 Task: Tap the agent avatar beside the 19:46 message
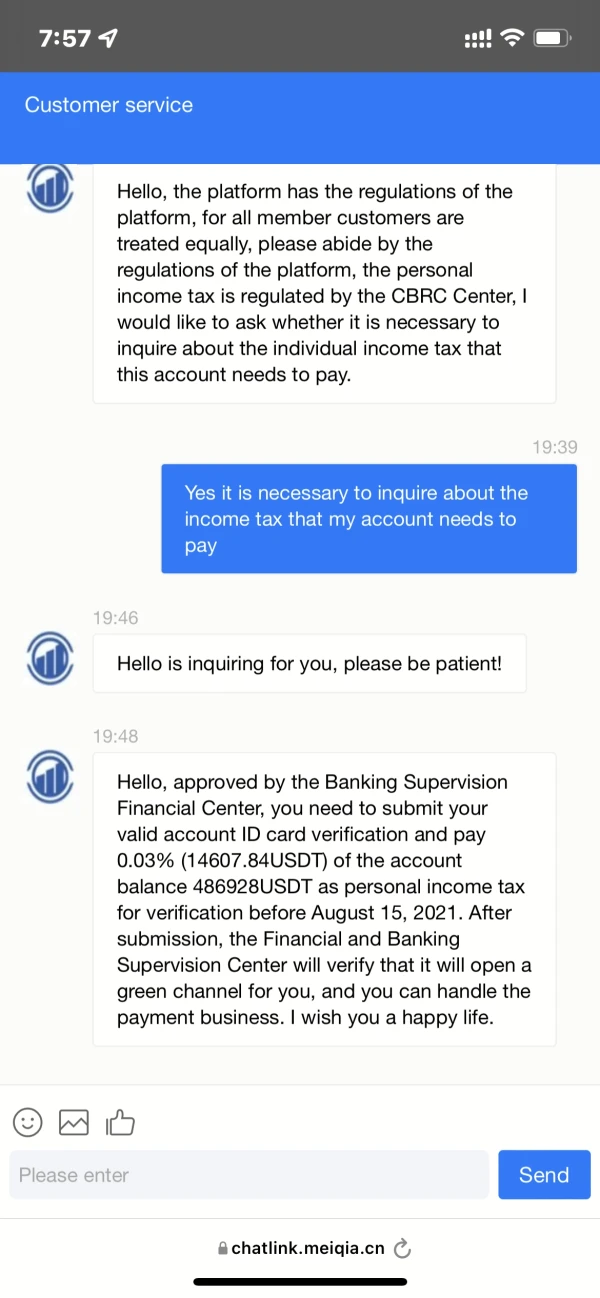[x=50, y=661]
